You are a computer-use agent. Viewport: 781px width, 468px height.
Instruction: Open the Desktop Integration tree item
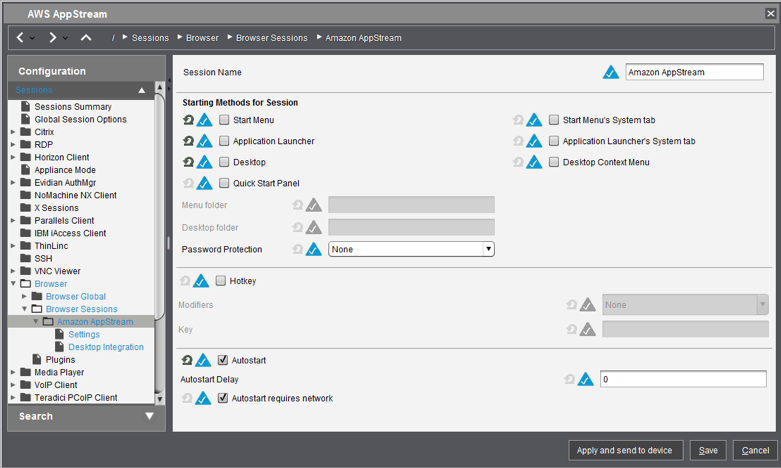click(x=106, y=347)
